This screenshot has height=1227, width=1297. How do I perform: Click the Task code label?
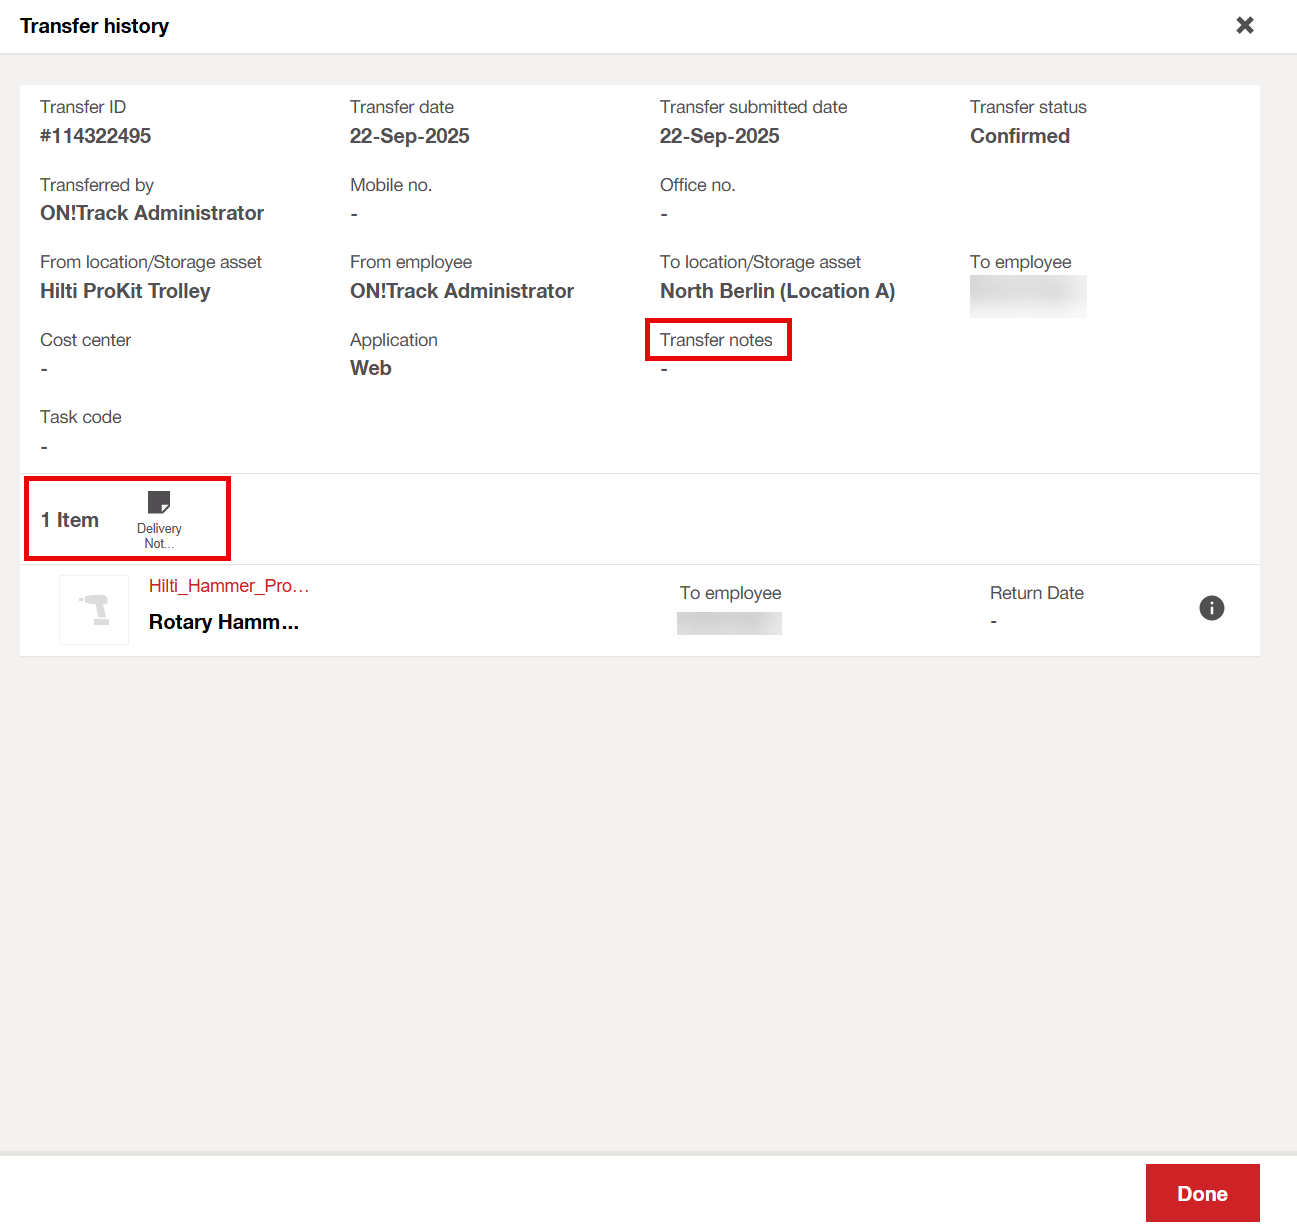[81, 417]
